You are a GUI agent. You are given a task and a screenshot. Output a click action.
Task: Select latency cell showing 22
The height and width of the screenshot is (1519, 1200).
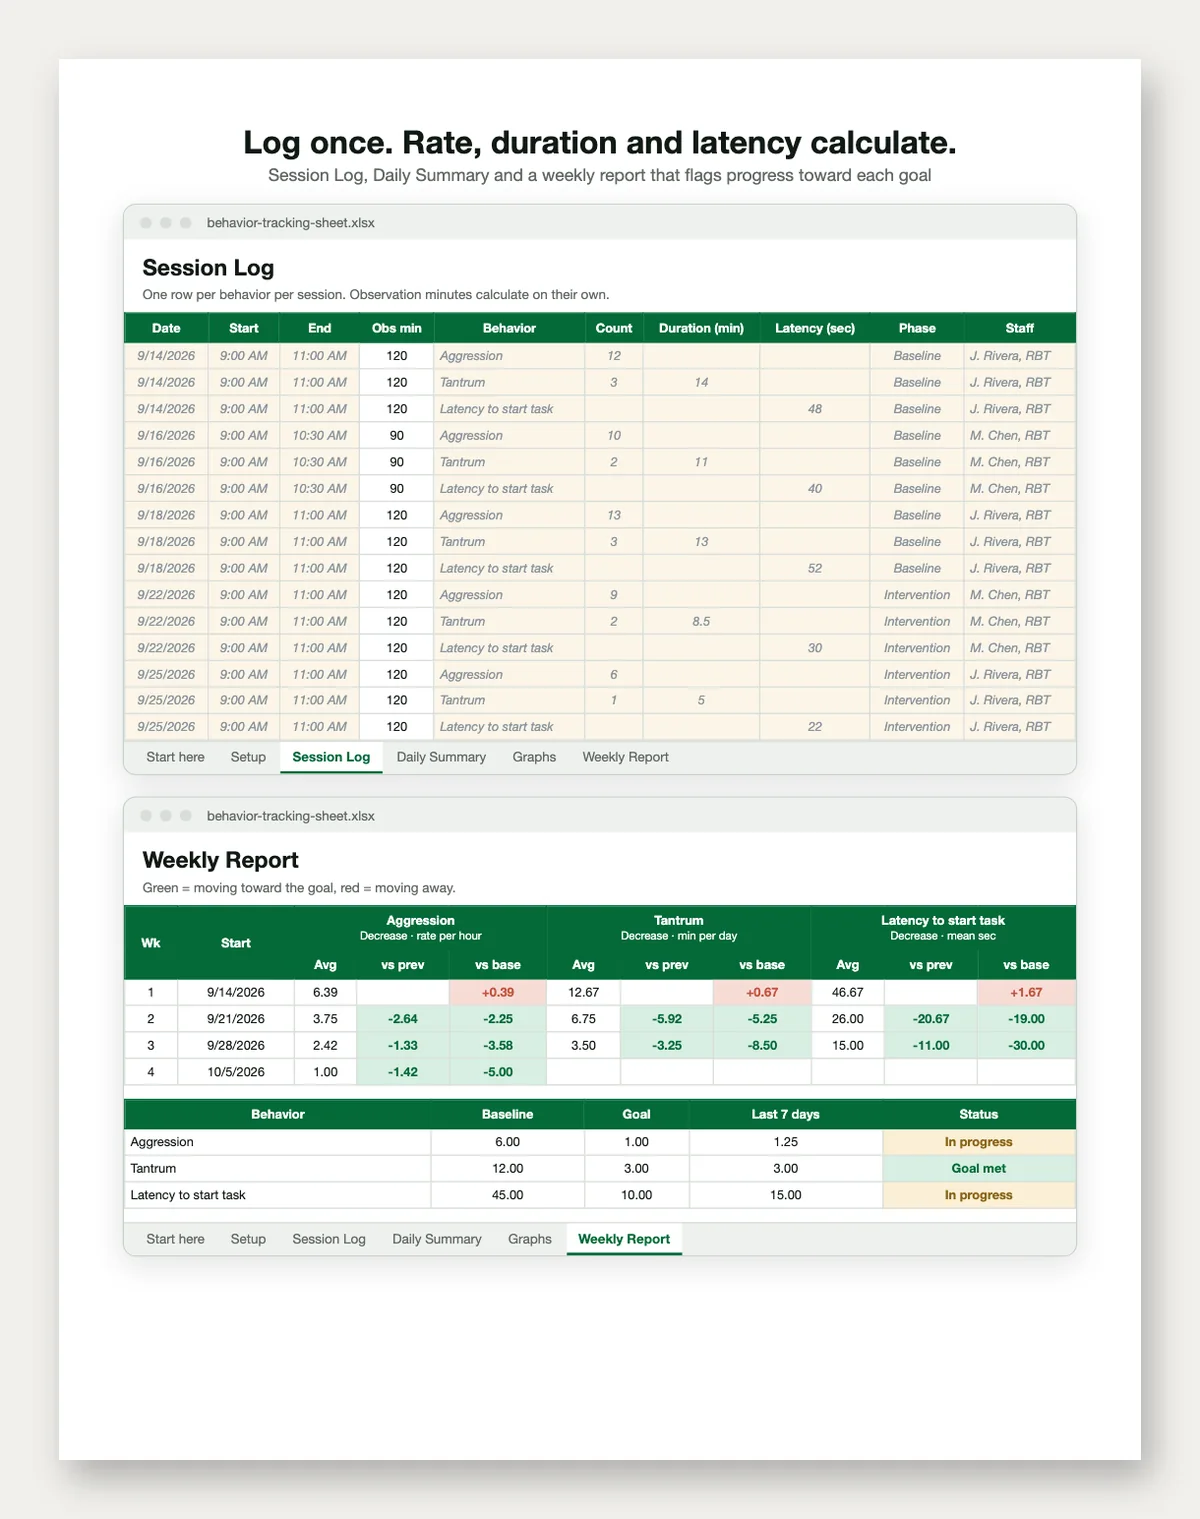tap(815, 727)
